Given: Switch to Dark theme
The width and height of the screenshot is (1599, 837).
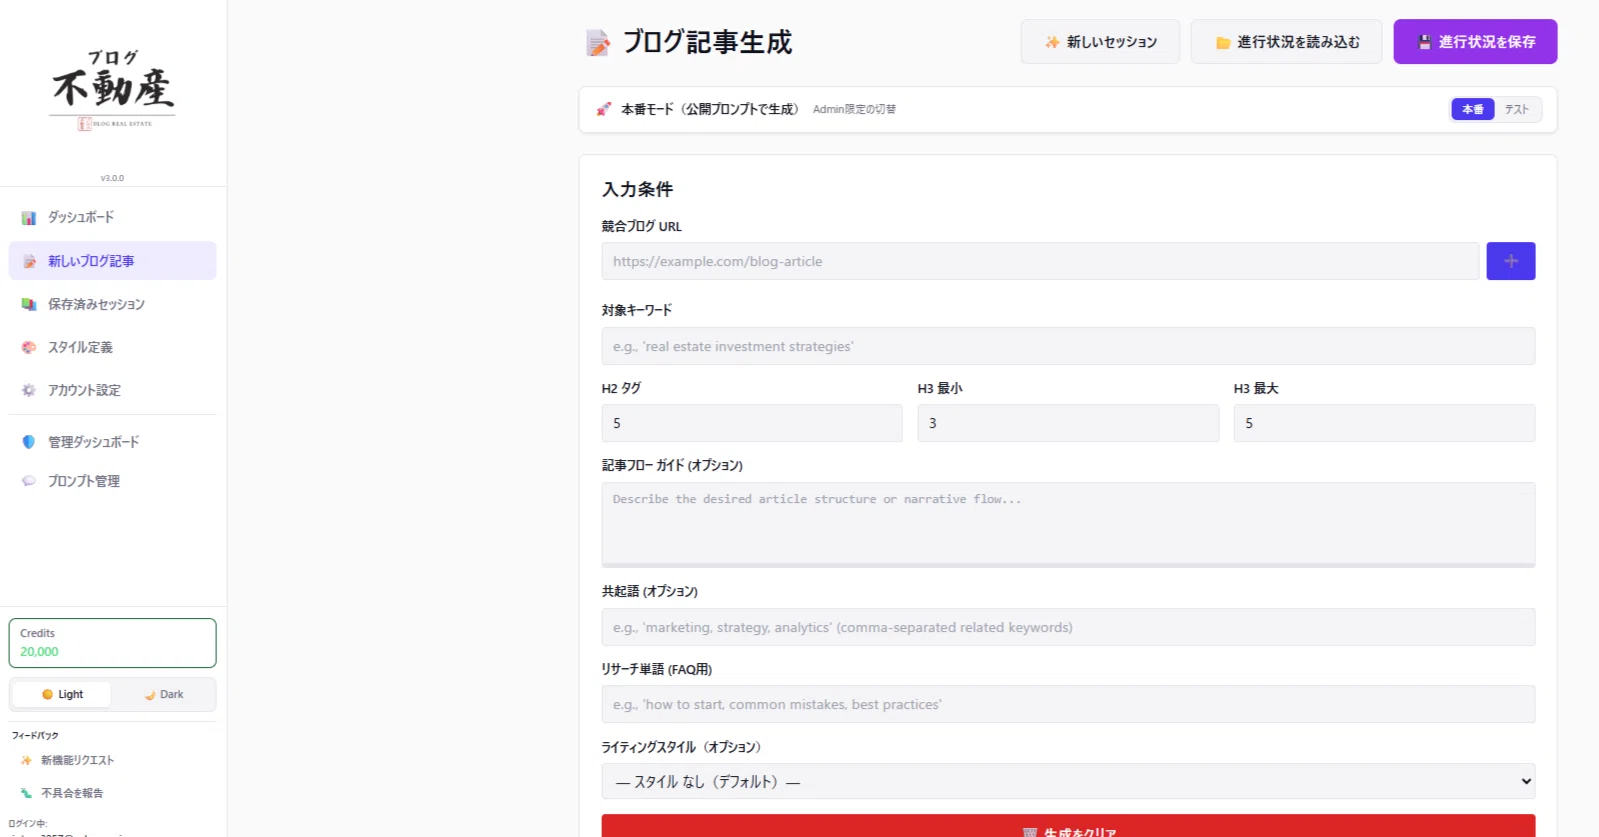Looking at the screenshot, I should 163,694.
